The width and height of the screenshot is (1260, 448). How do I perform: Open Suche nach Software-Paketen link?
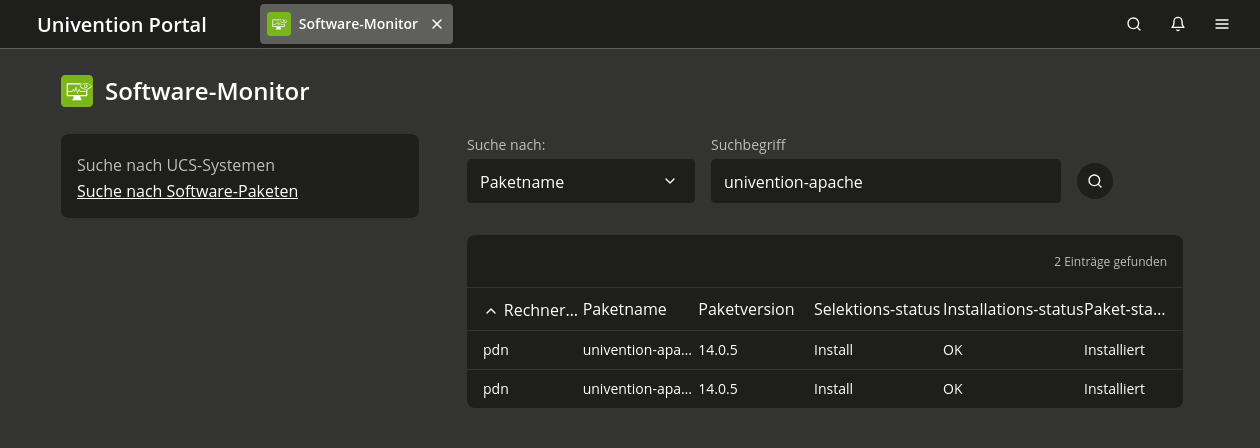pos(187,191)
